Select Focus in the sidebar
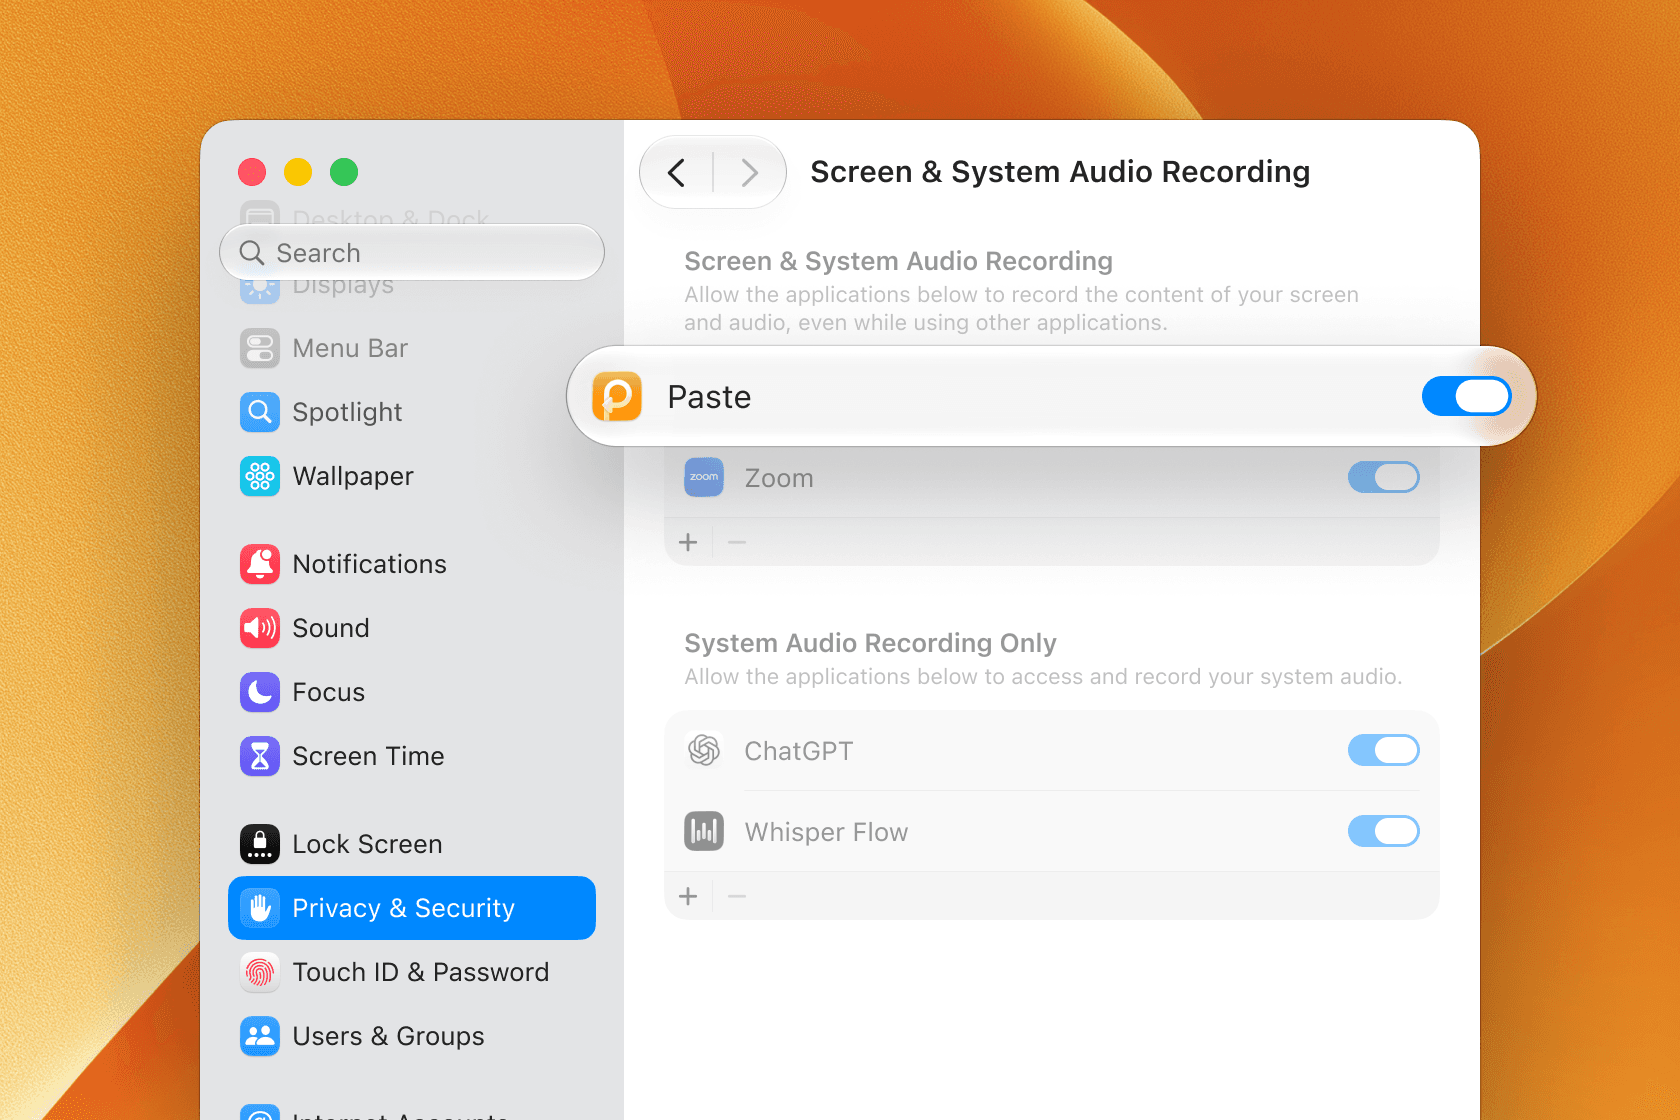The image size is (1680, 1120). [x=412, y=692]
